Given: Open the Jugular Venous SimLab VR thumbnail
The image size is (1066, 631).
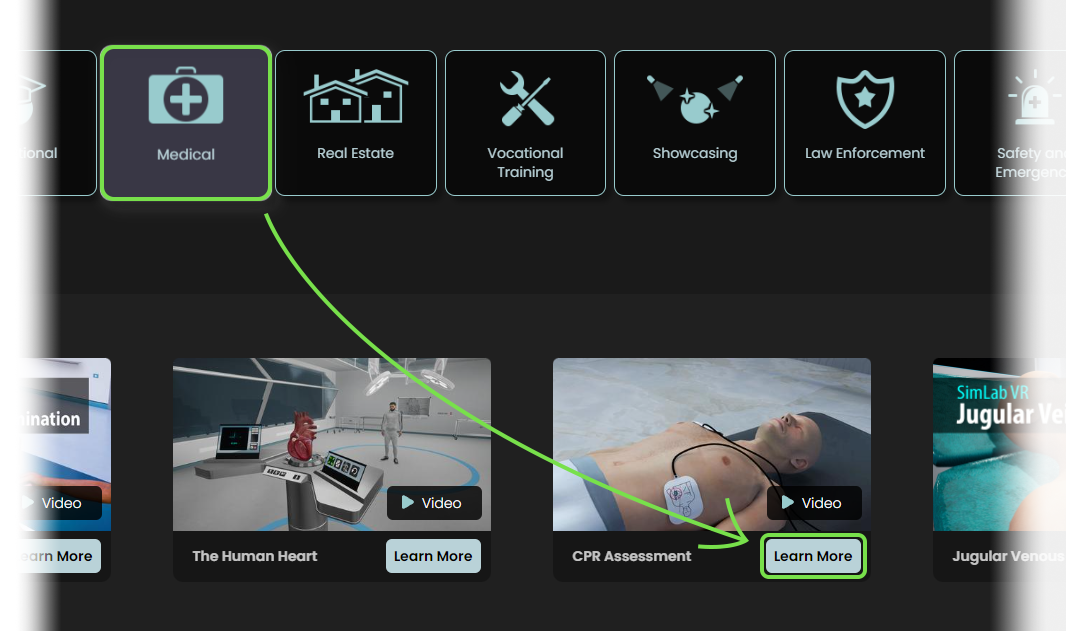Looking at the screenshot, I should pos(999,445).
